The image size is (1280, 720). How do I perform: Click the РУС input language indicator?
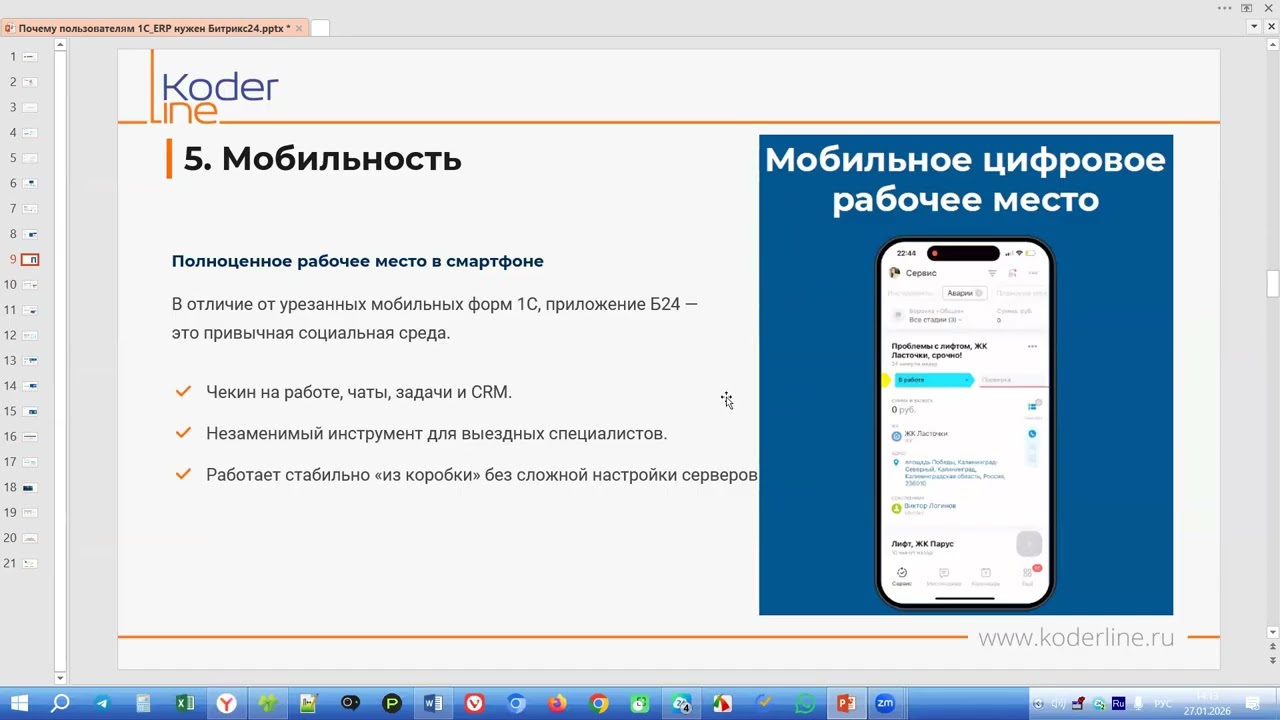(x=1163, y=704)
